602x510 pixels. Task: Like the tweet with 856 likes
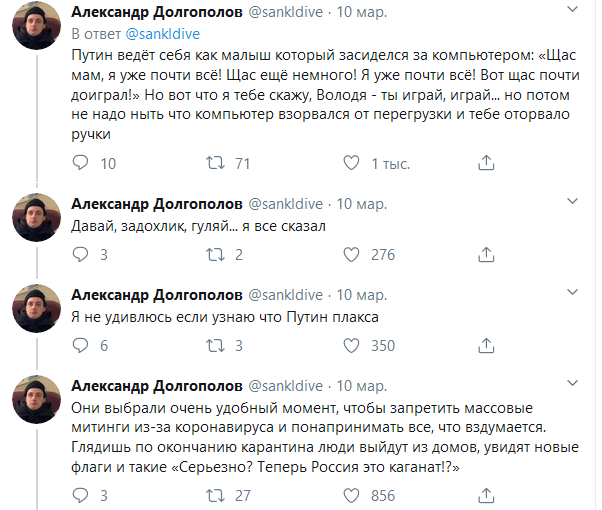click(x=351, y=495)
